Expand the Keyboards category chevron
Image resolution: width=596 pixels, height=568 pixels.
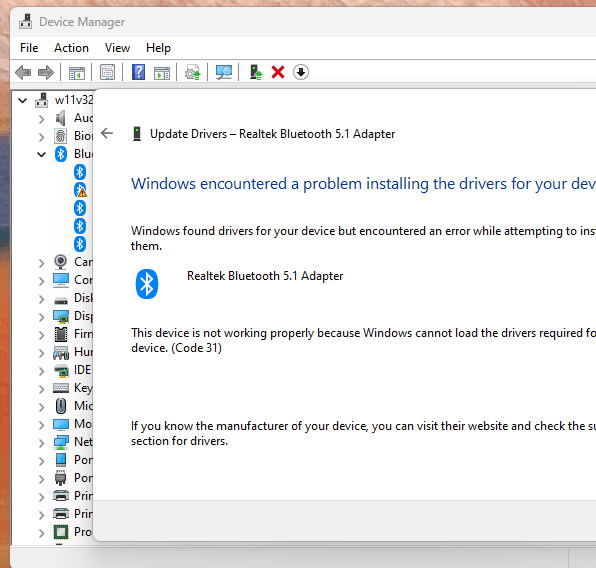click(x=41, y=389)
